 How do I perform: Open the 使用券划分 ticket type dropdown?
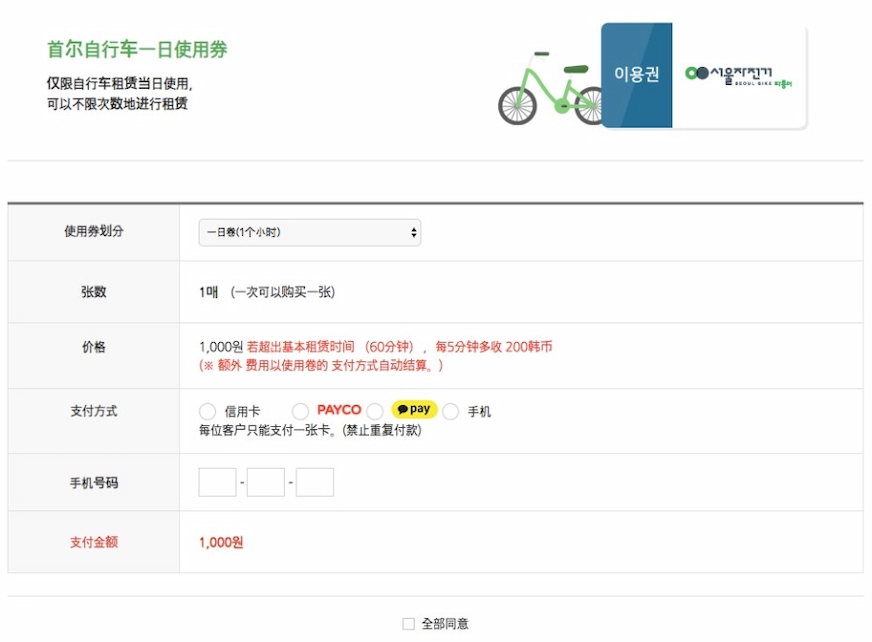309,233
